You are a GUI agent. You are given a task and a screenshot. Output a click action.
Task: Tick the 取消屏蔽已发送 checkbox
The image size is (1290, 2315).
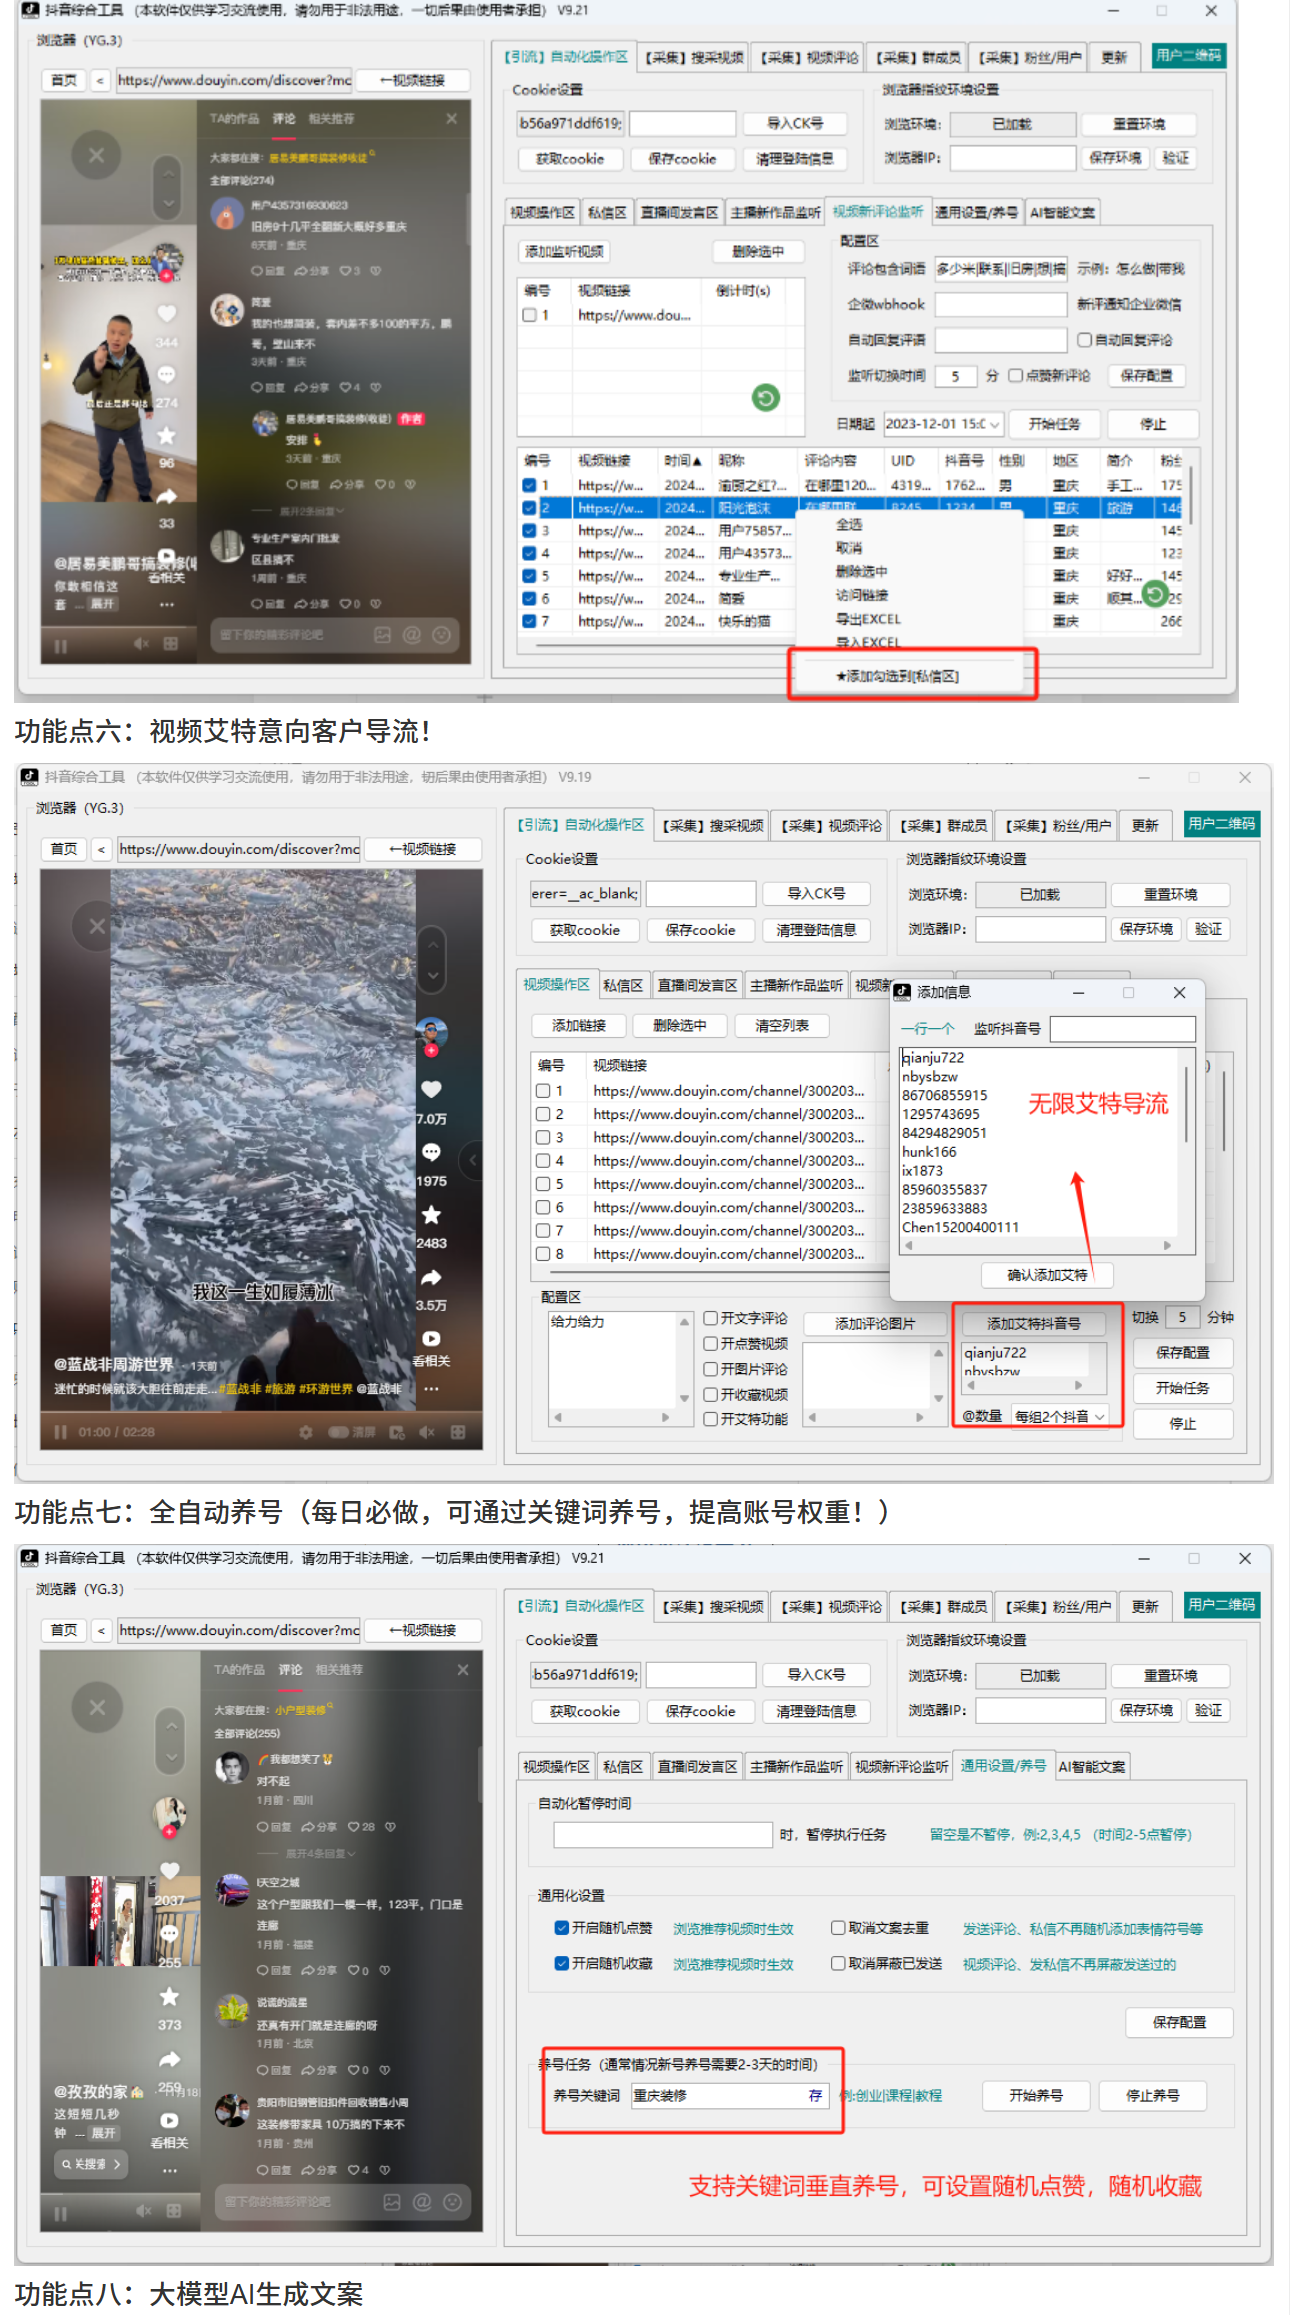[x=838, y=1963]
